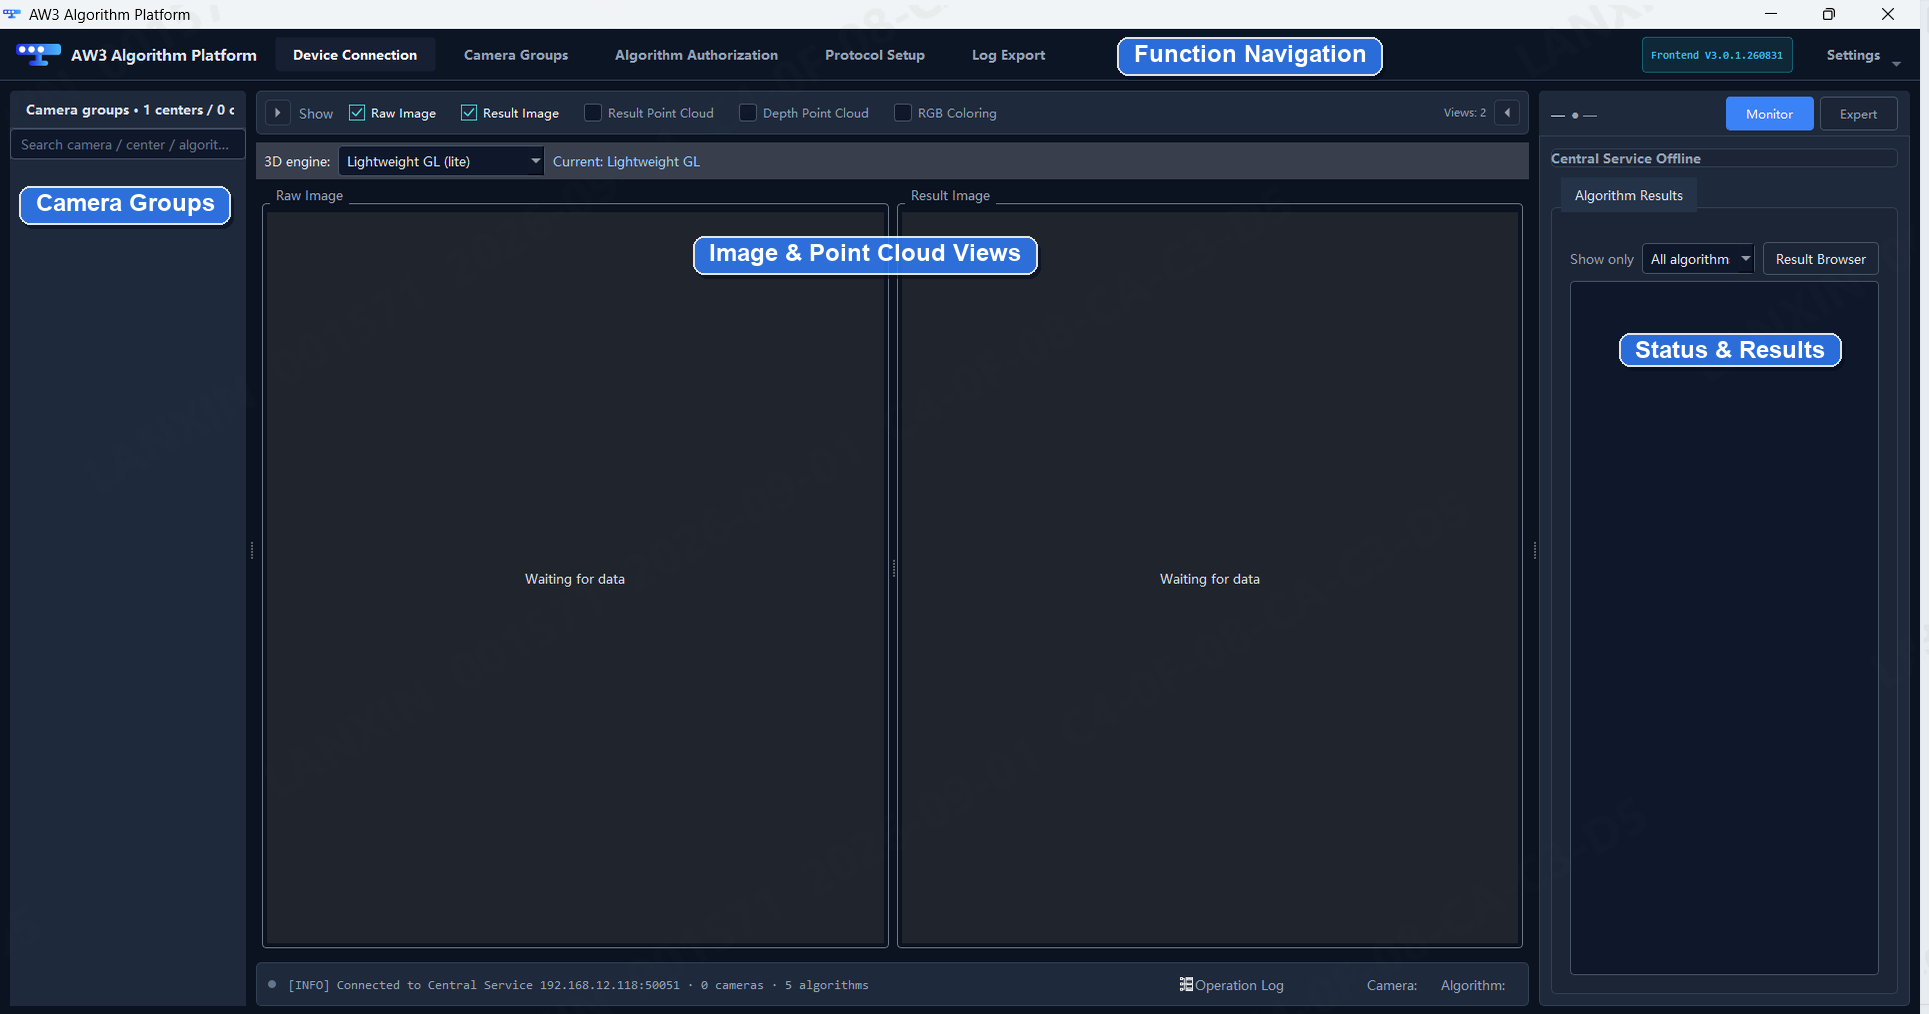The height and width of the screenshot is (1014, 1929).
Task: Click the dash-dot-dash status indicator left of Monitor
Action: tap(1574, 115)
